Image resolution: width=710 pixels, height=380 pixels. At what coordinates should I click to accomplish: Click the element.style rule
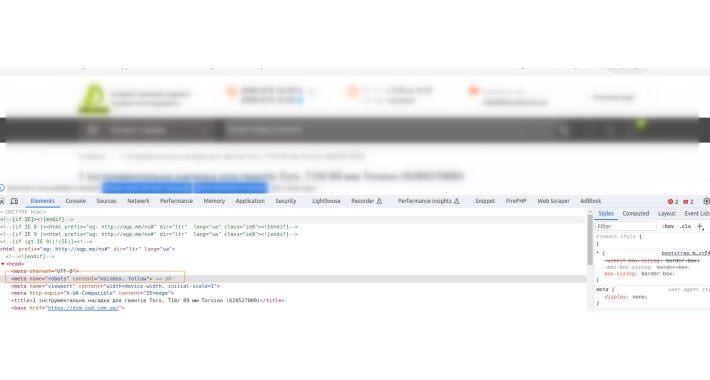pos(619,237)
